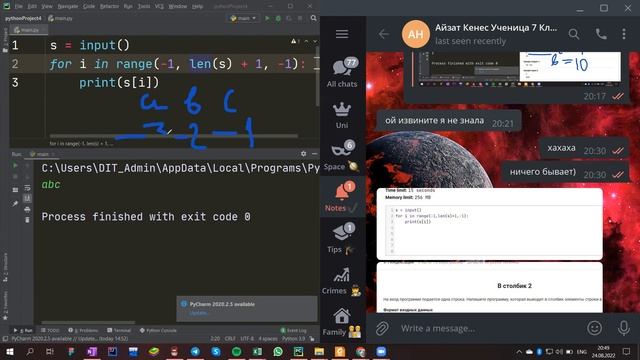This screenshot has width=640, height=360.
Task: Record a voice message with the microphone icon
Action: tap(623, 328)
